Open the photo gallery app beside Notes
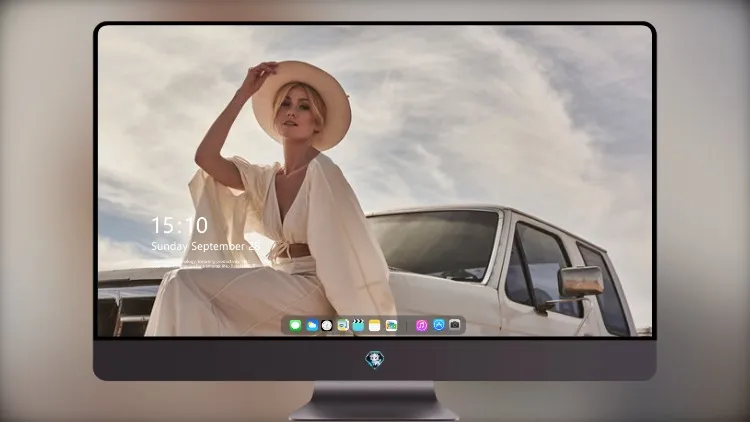 tap(391, 326)
